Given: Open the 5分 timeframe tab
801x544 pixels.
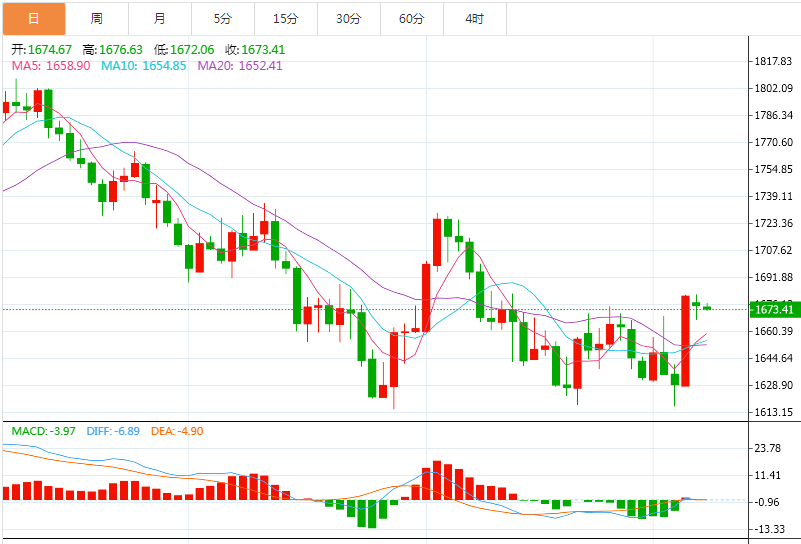Looking at the screenshot, I should 223,19.
